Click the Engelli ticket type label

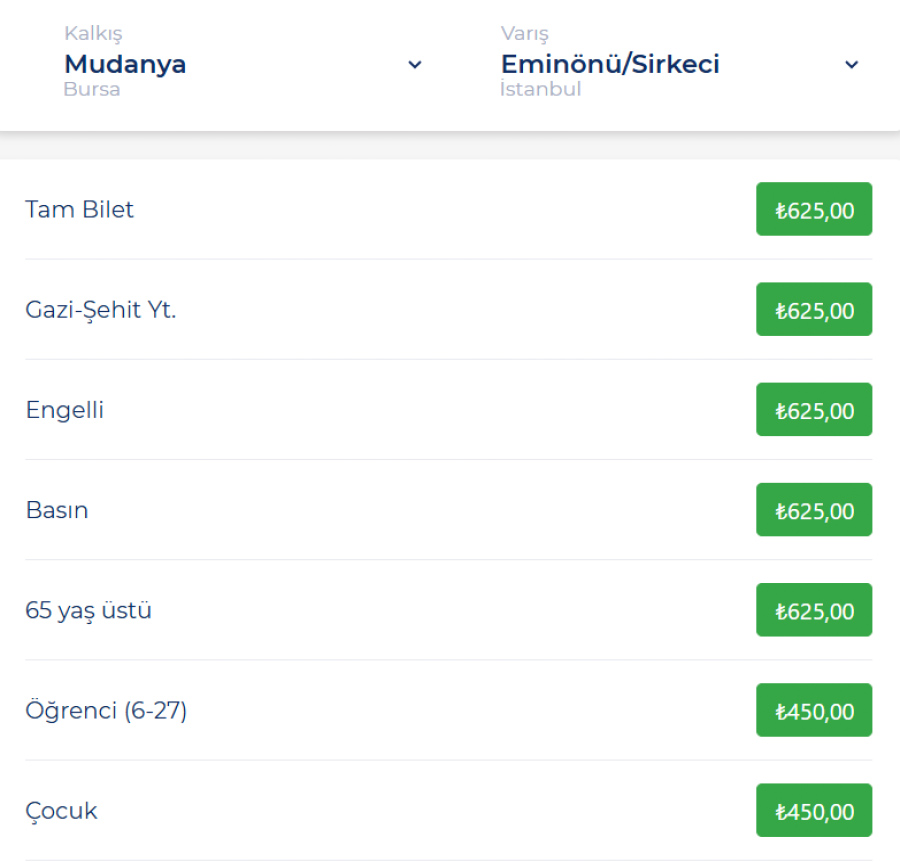tap(65, 410)
